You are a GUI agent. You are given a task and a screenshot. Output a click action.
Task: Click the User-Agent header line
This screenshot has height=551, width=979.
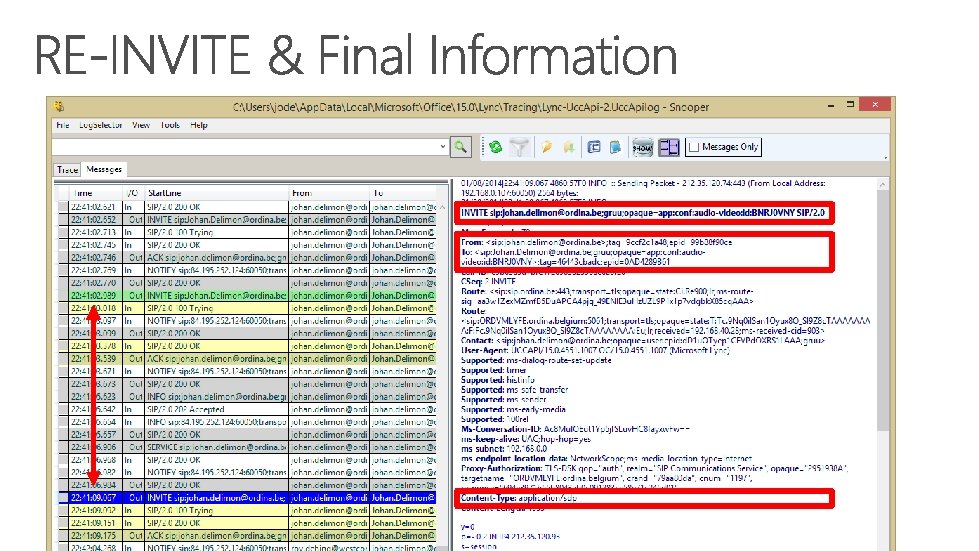pos(595,351)
